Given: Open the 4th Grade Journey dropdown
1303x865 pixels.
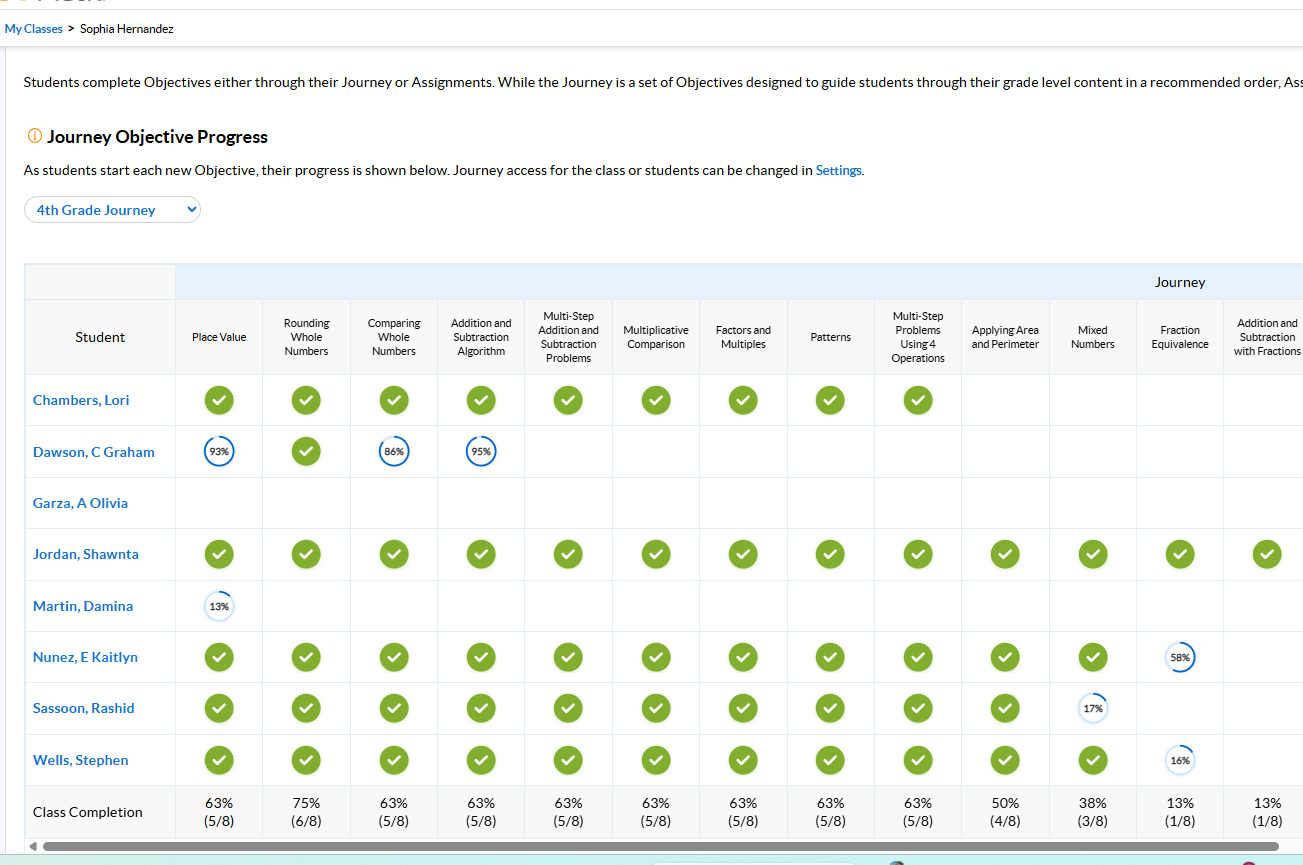Looking at the screenshot, I should [x=112, y=210].
